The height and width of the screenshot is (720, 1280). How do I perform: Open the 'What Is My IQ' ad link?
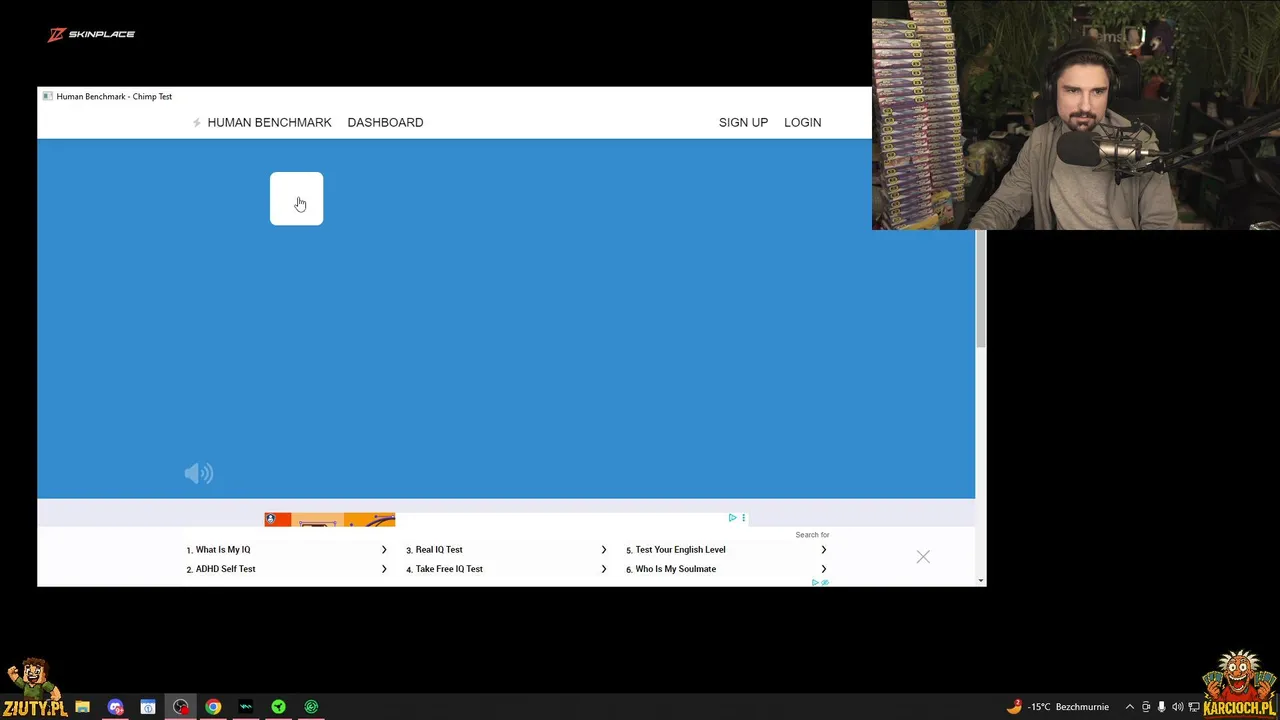point(223,549)
